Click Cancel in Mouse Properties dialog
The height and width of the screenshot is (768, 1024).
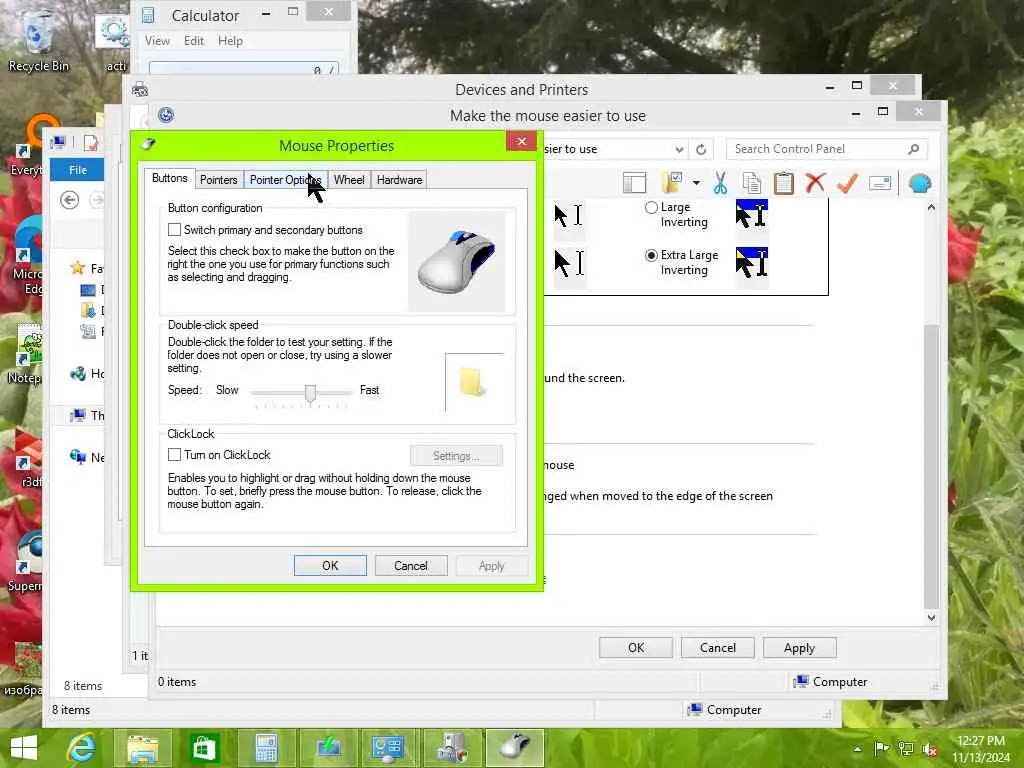tap(411, 566)
